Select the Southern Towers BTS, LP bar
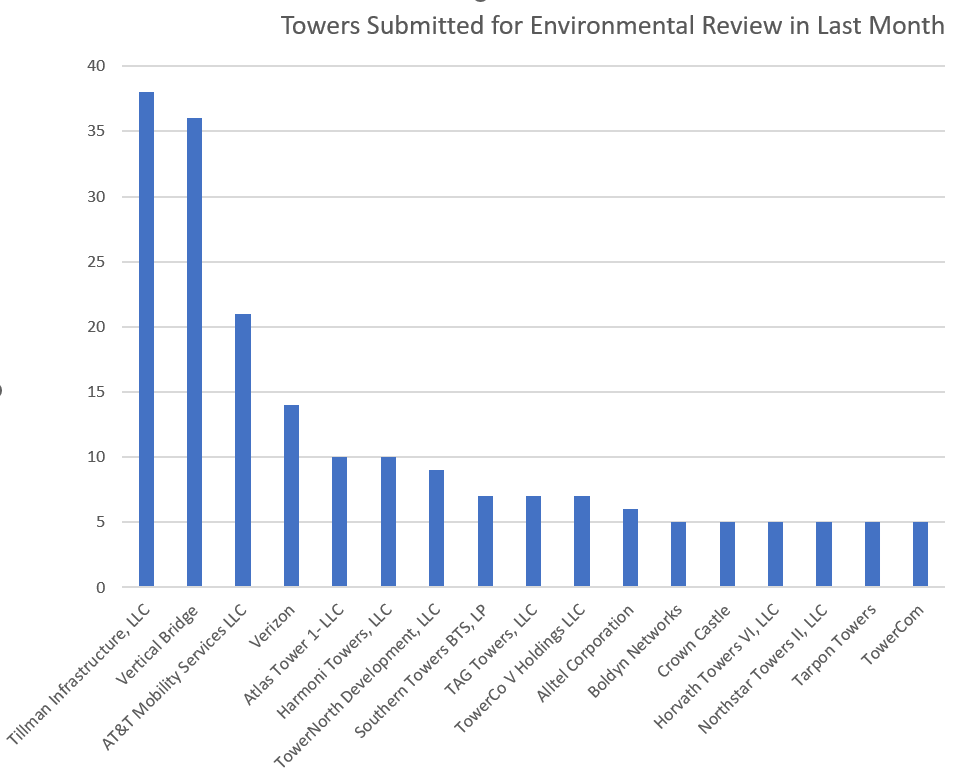This screenshot has height=772, width=960. point(485,541)
